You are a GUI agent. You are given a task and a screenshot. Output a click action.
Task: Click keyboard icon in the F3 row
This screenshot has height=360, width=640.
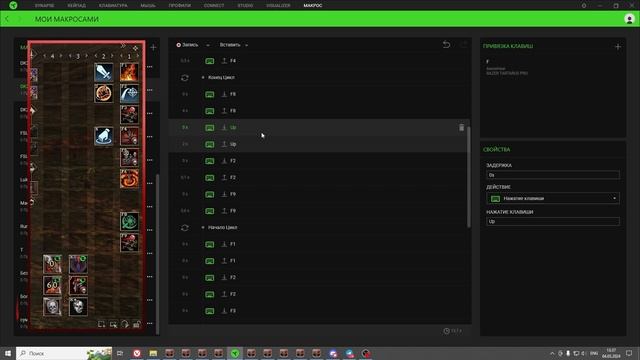click(209, 311)
